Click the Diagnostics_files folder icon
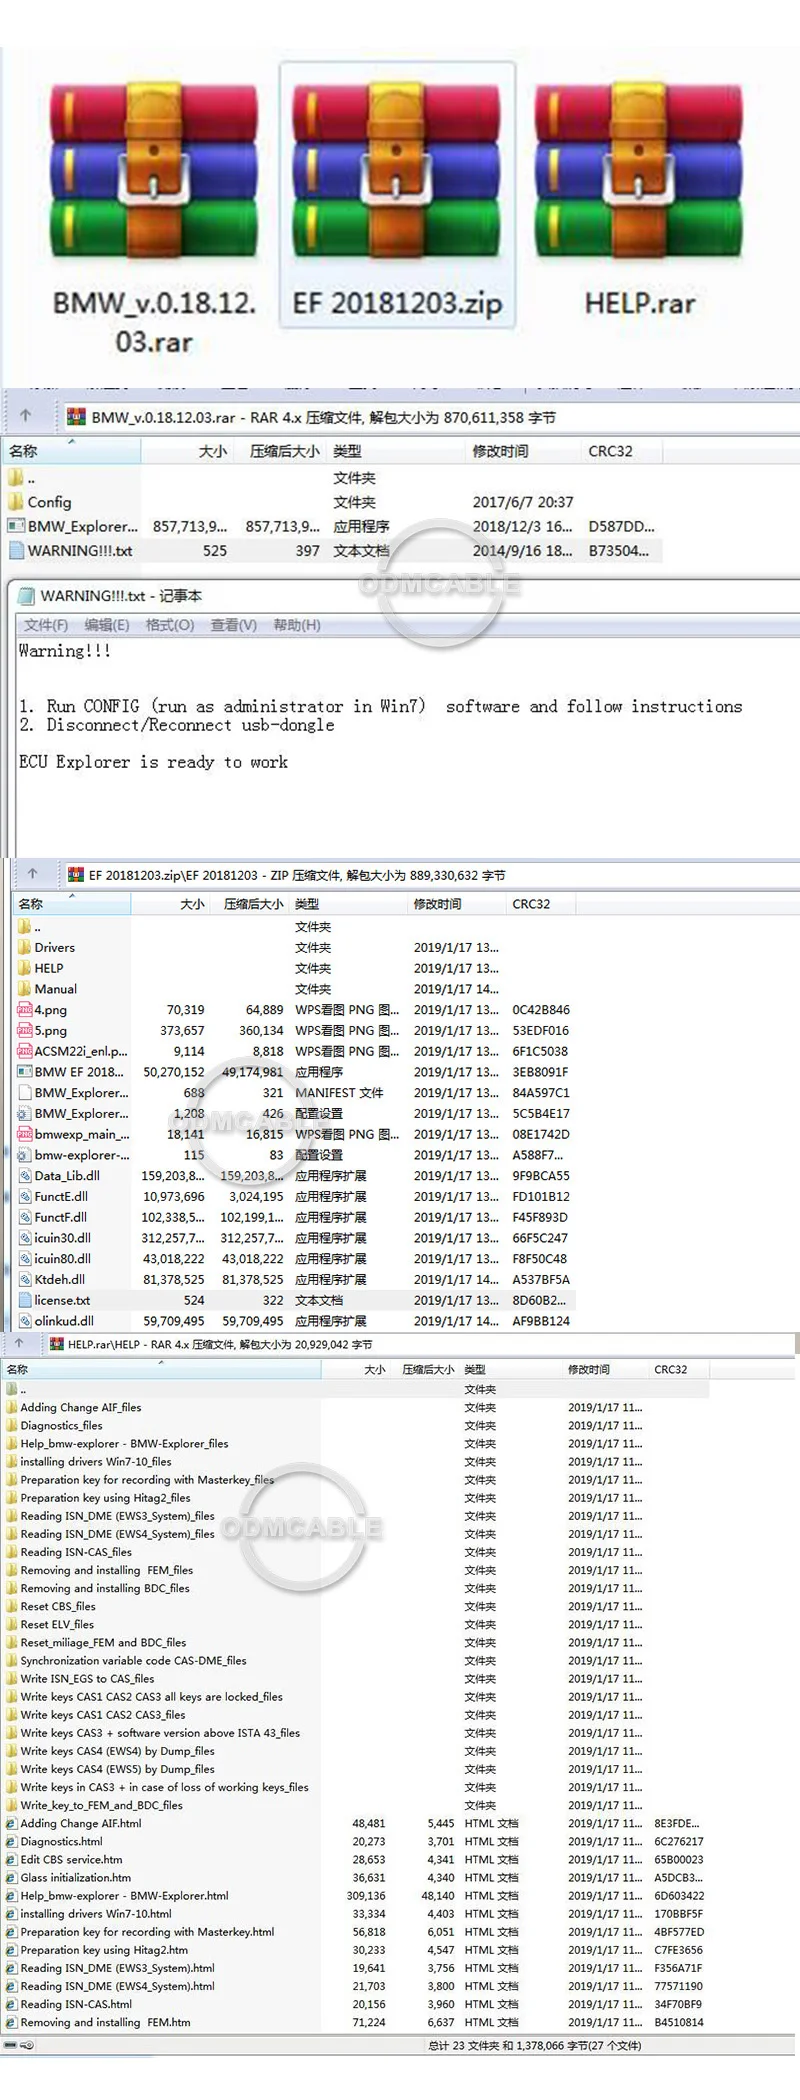Image resolution: width=800 pixels, height=2100 pixels. pyautogui.click(x=12, y=1425)
